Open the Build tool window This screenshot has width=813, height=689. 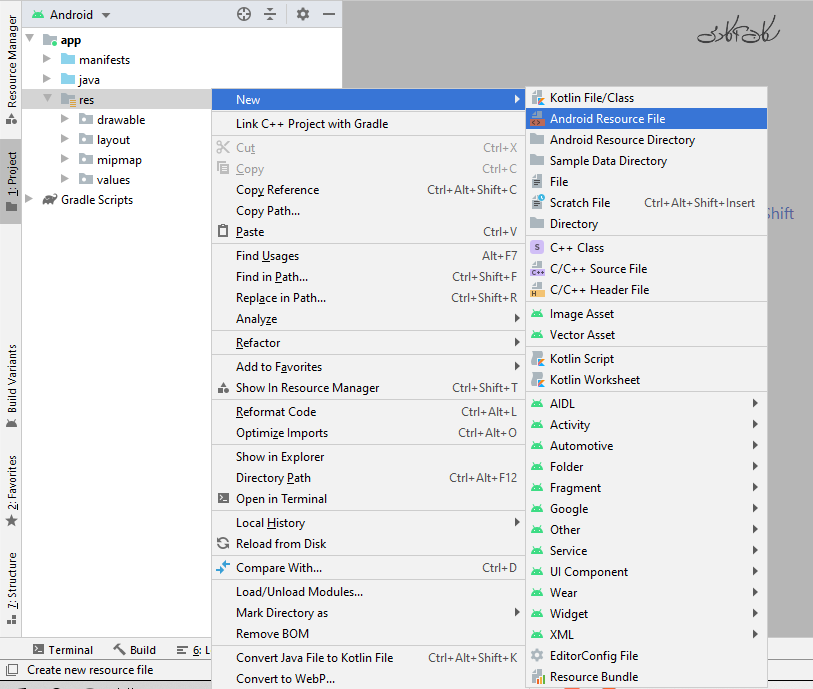click(134, 650)
